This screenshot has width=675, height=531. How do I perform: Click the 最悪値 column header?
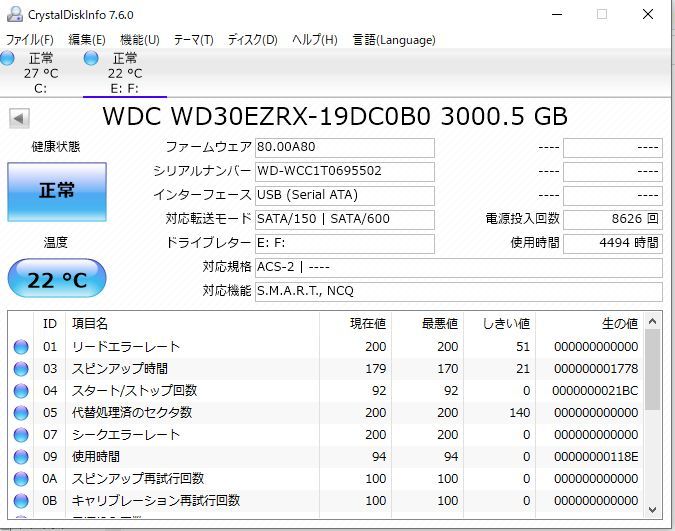[427, 323]
